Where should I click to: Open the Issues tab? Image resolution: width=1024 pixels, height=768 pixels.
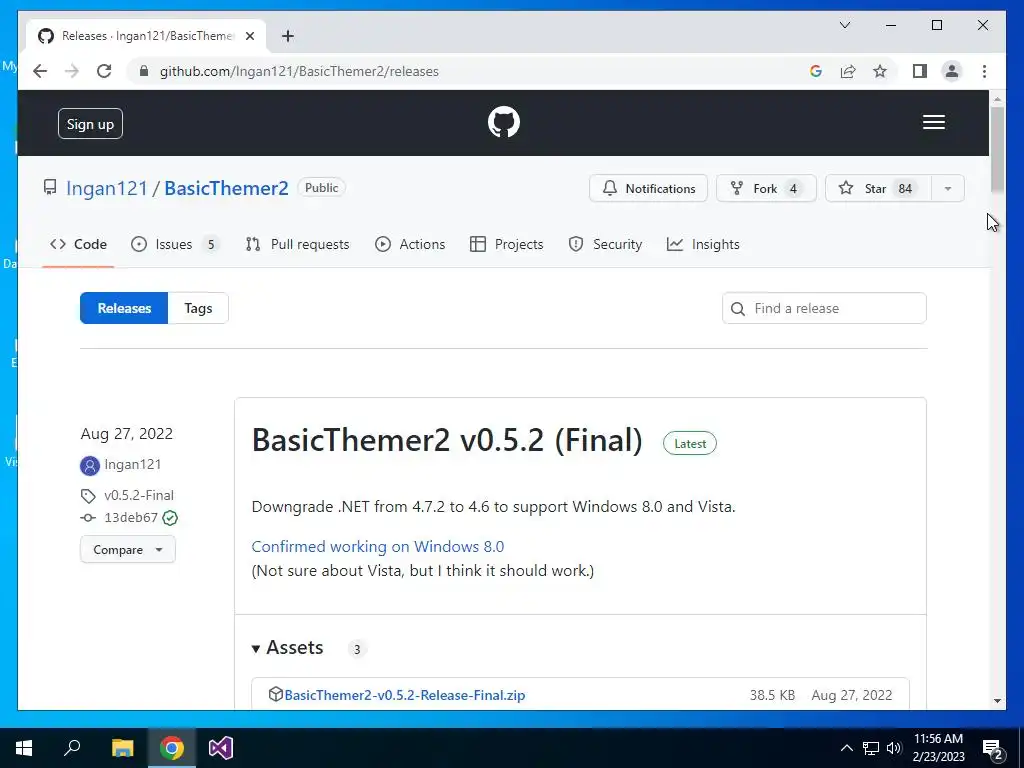coord(174,244)
